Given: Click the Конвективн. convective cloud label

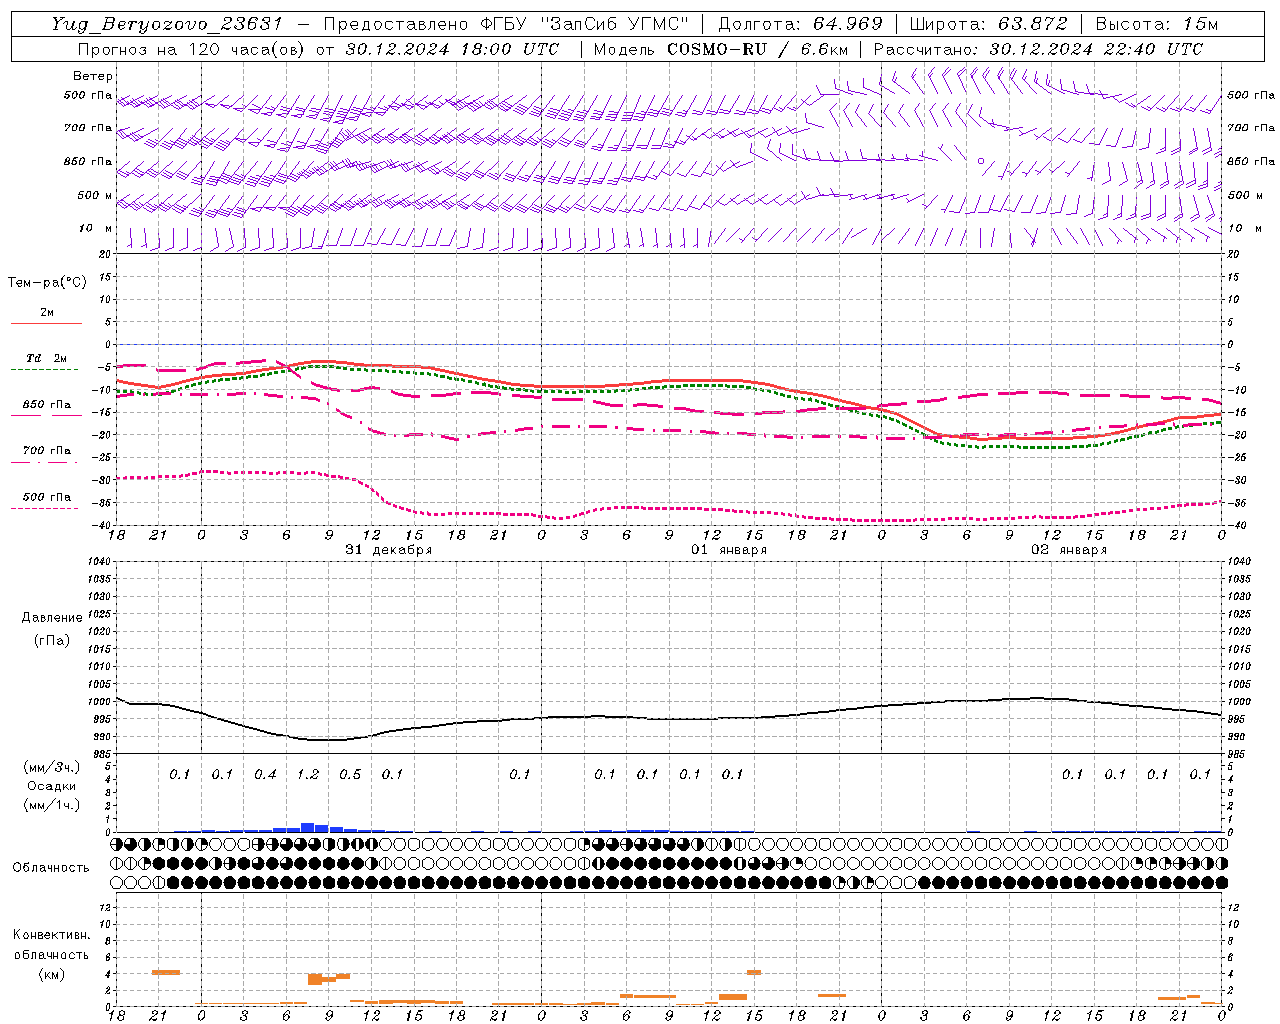Looking at the screenshot, I should (51, 935).
